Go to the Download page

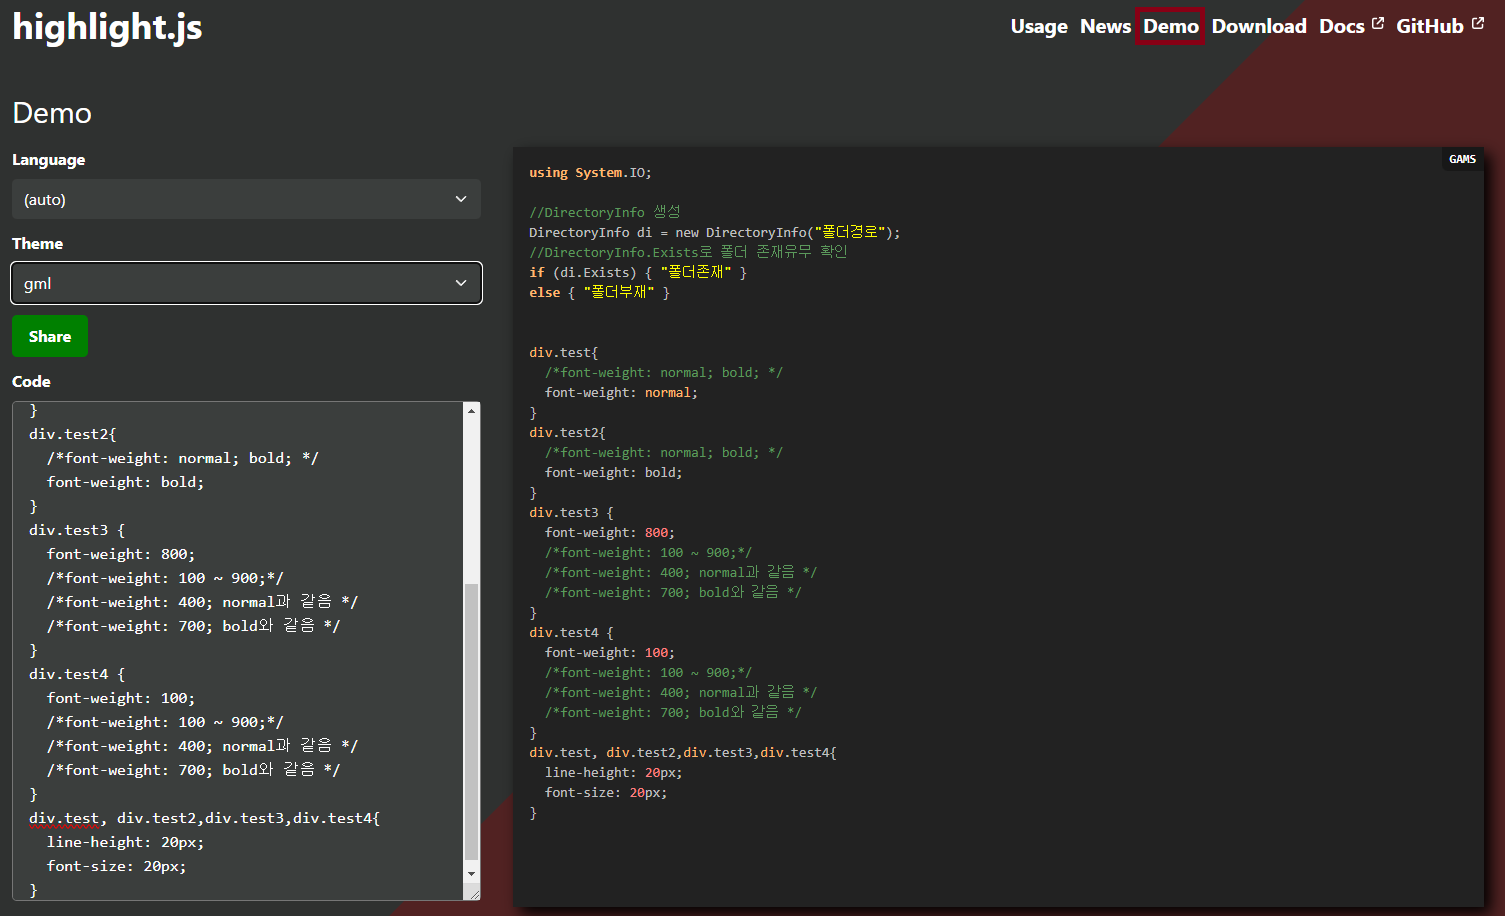[1259, 26]
